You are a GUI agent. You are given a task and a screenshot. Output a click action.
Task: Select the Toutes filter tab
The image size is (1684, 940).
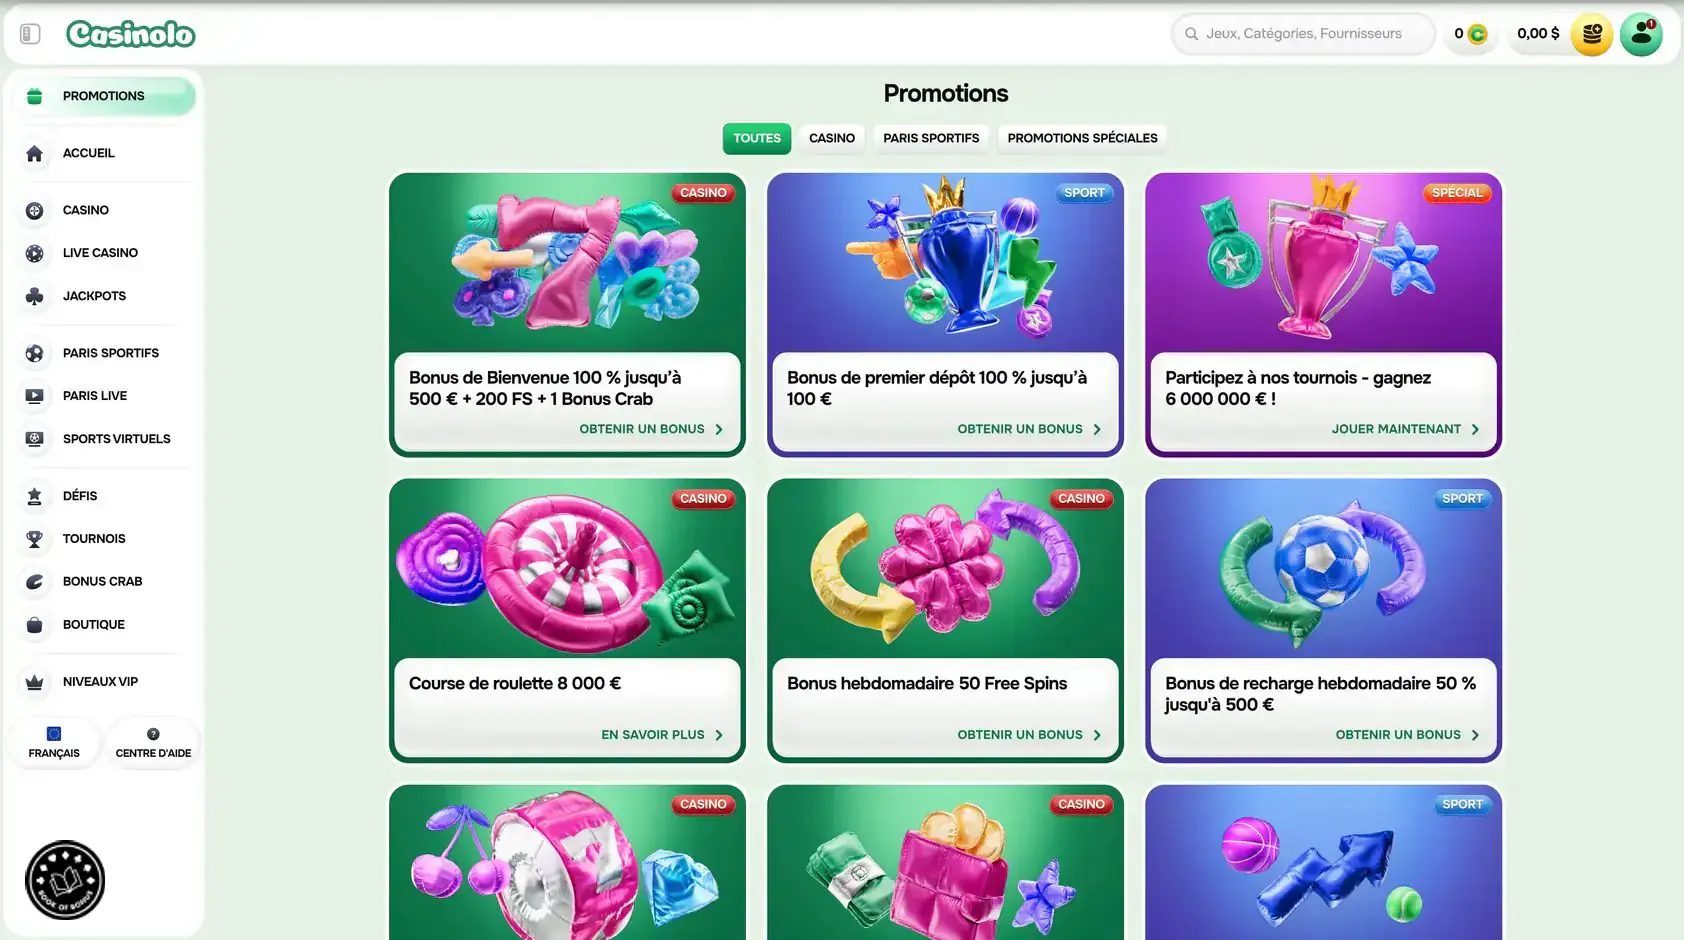(x=757, y=138)
